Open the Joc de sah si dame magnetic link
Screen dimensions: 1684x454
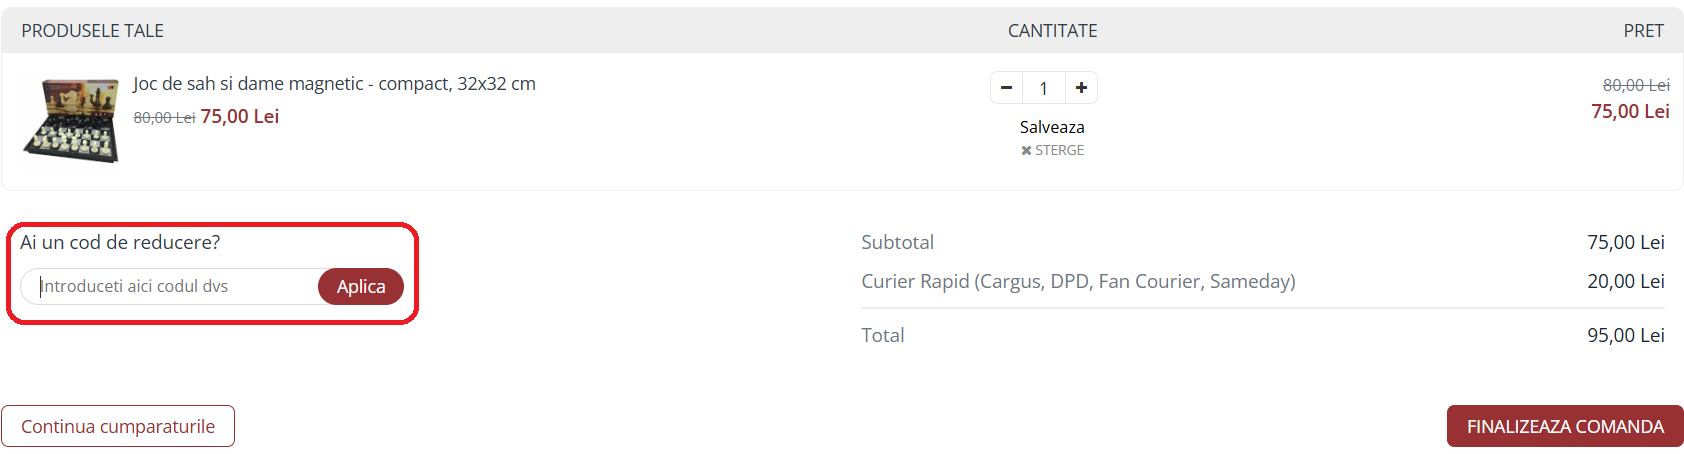pyautogui.click(x=334, y=84)
